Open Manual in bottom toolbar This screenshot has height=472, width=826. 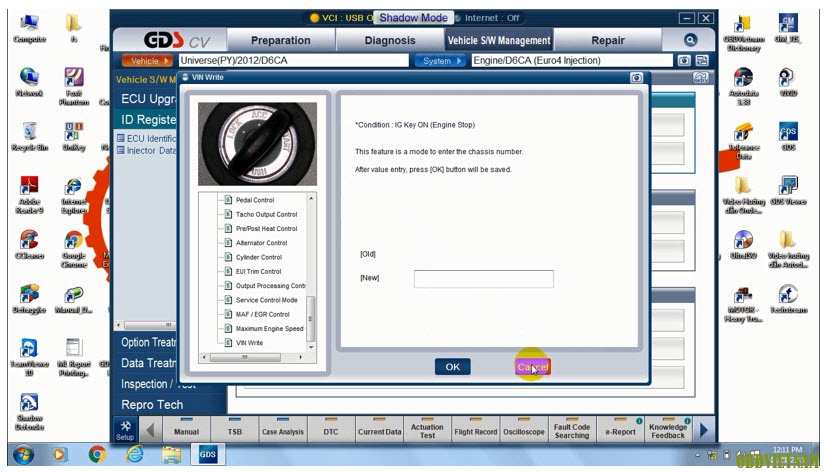pyautogui.click(x=186, y=430)
